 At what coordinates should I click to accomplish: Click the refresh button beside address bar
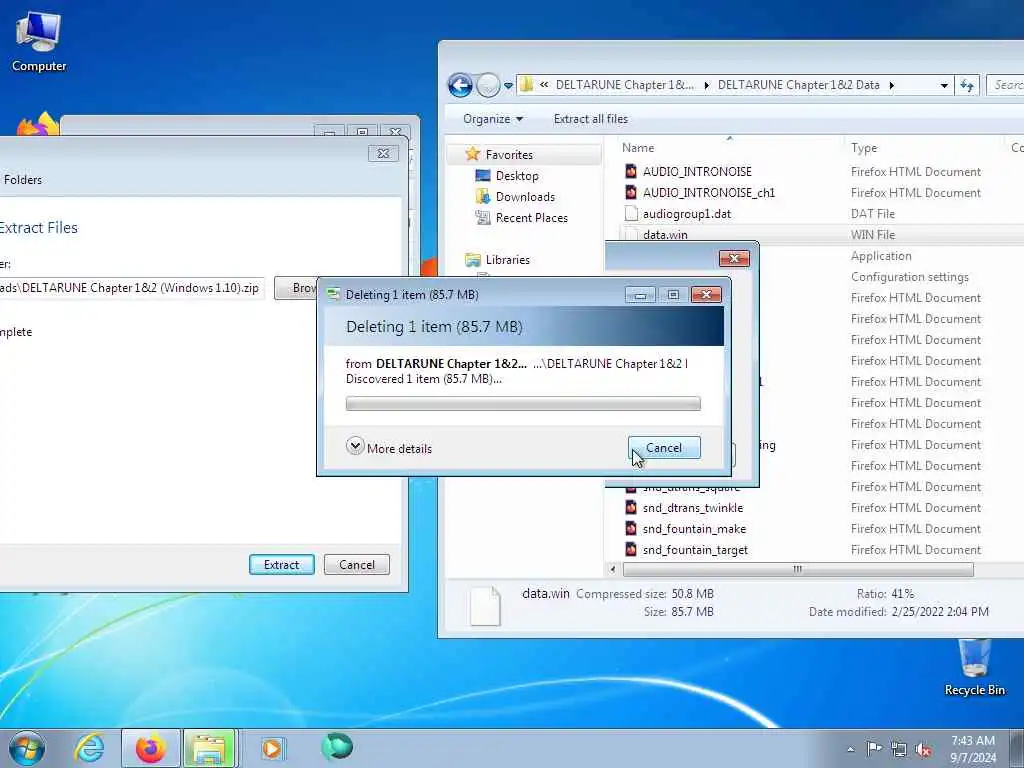click(967, 85)
